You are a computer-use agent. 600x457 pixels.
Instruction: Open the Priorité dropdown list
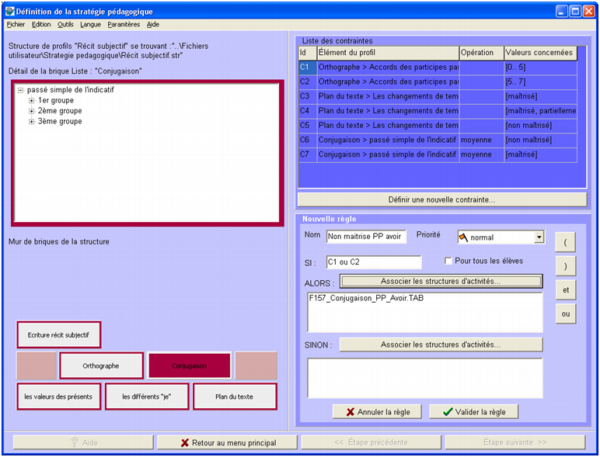pos(539,238)
